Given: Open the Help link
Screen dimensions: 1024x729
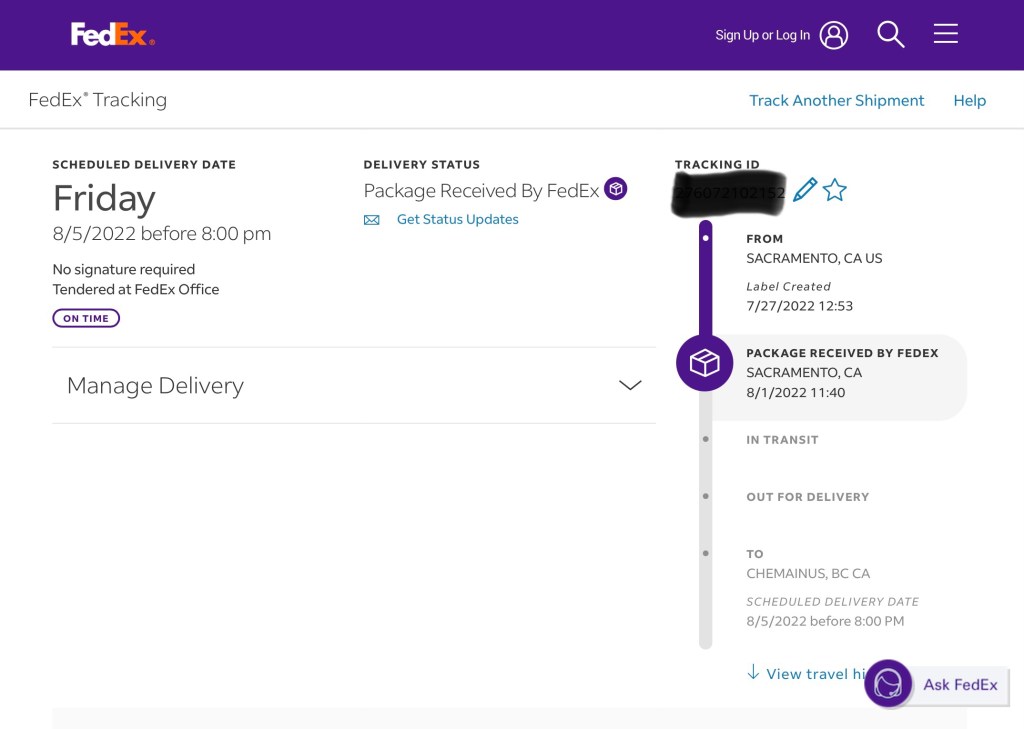Looking at the screenshot, I should (969, 100).
